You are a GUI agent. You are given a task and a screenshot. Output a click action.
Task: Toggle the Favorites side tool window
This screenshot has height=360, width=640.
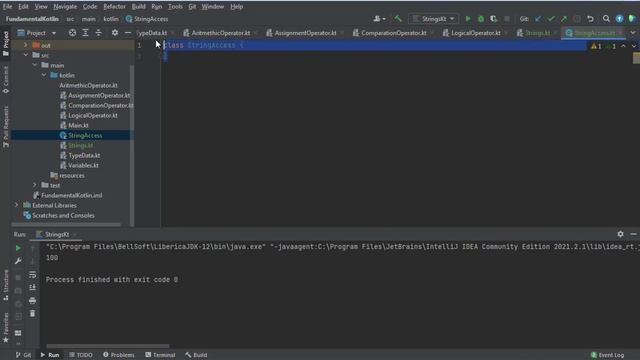[x=5, y=327]
